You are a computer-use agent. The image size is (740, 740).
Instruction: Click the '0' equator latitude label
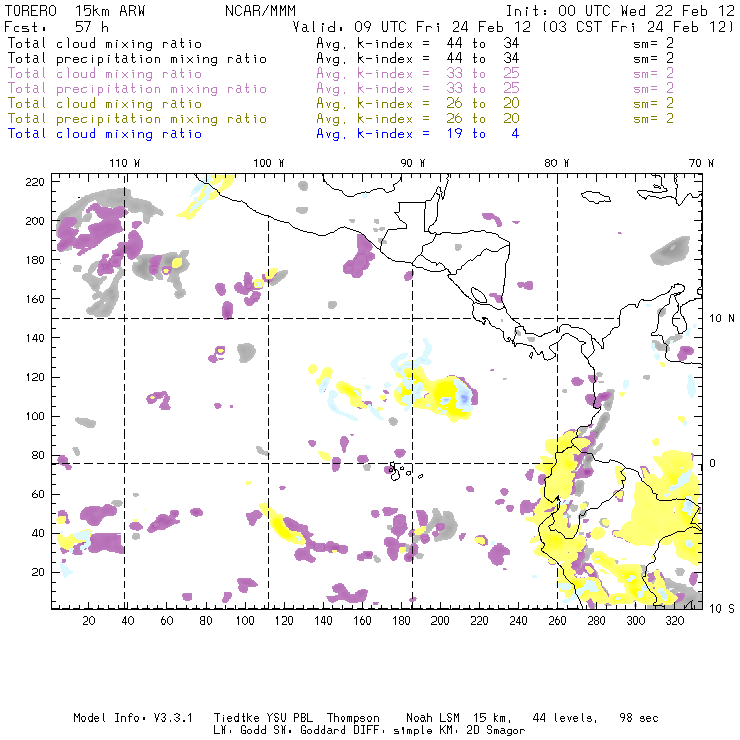tap(713, 463)
